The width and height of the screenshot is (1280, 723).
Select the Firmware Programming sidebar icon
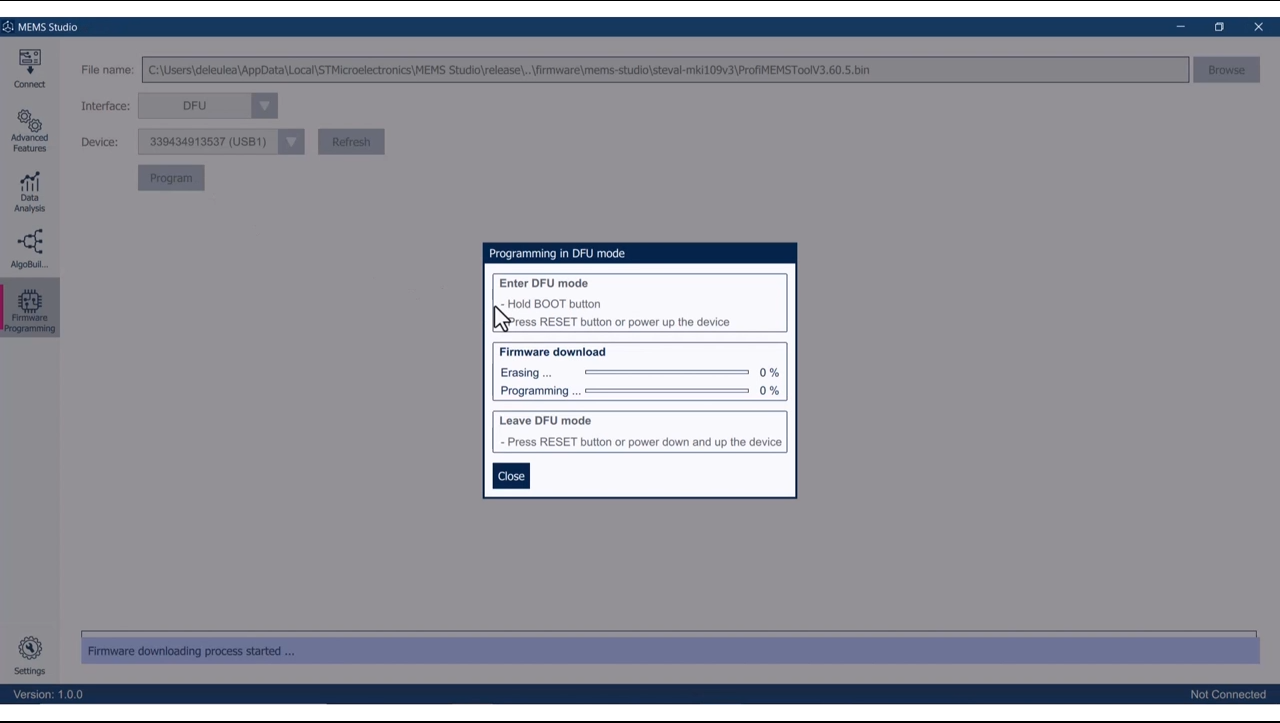coord(29,307)
